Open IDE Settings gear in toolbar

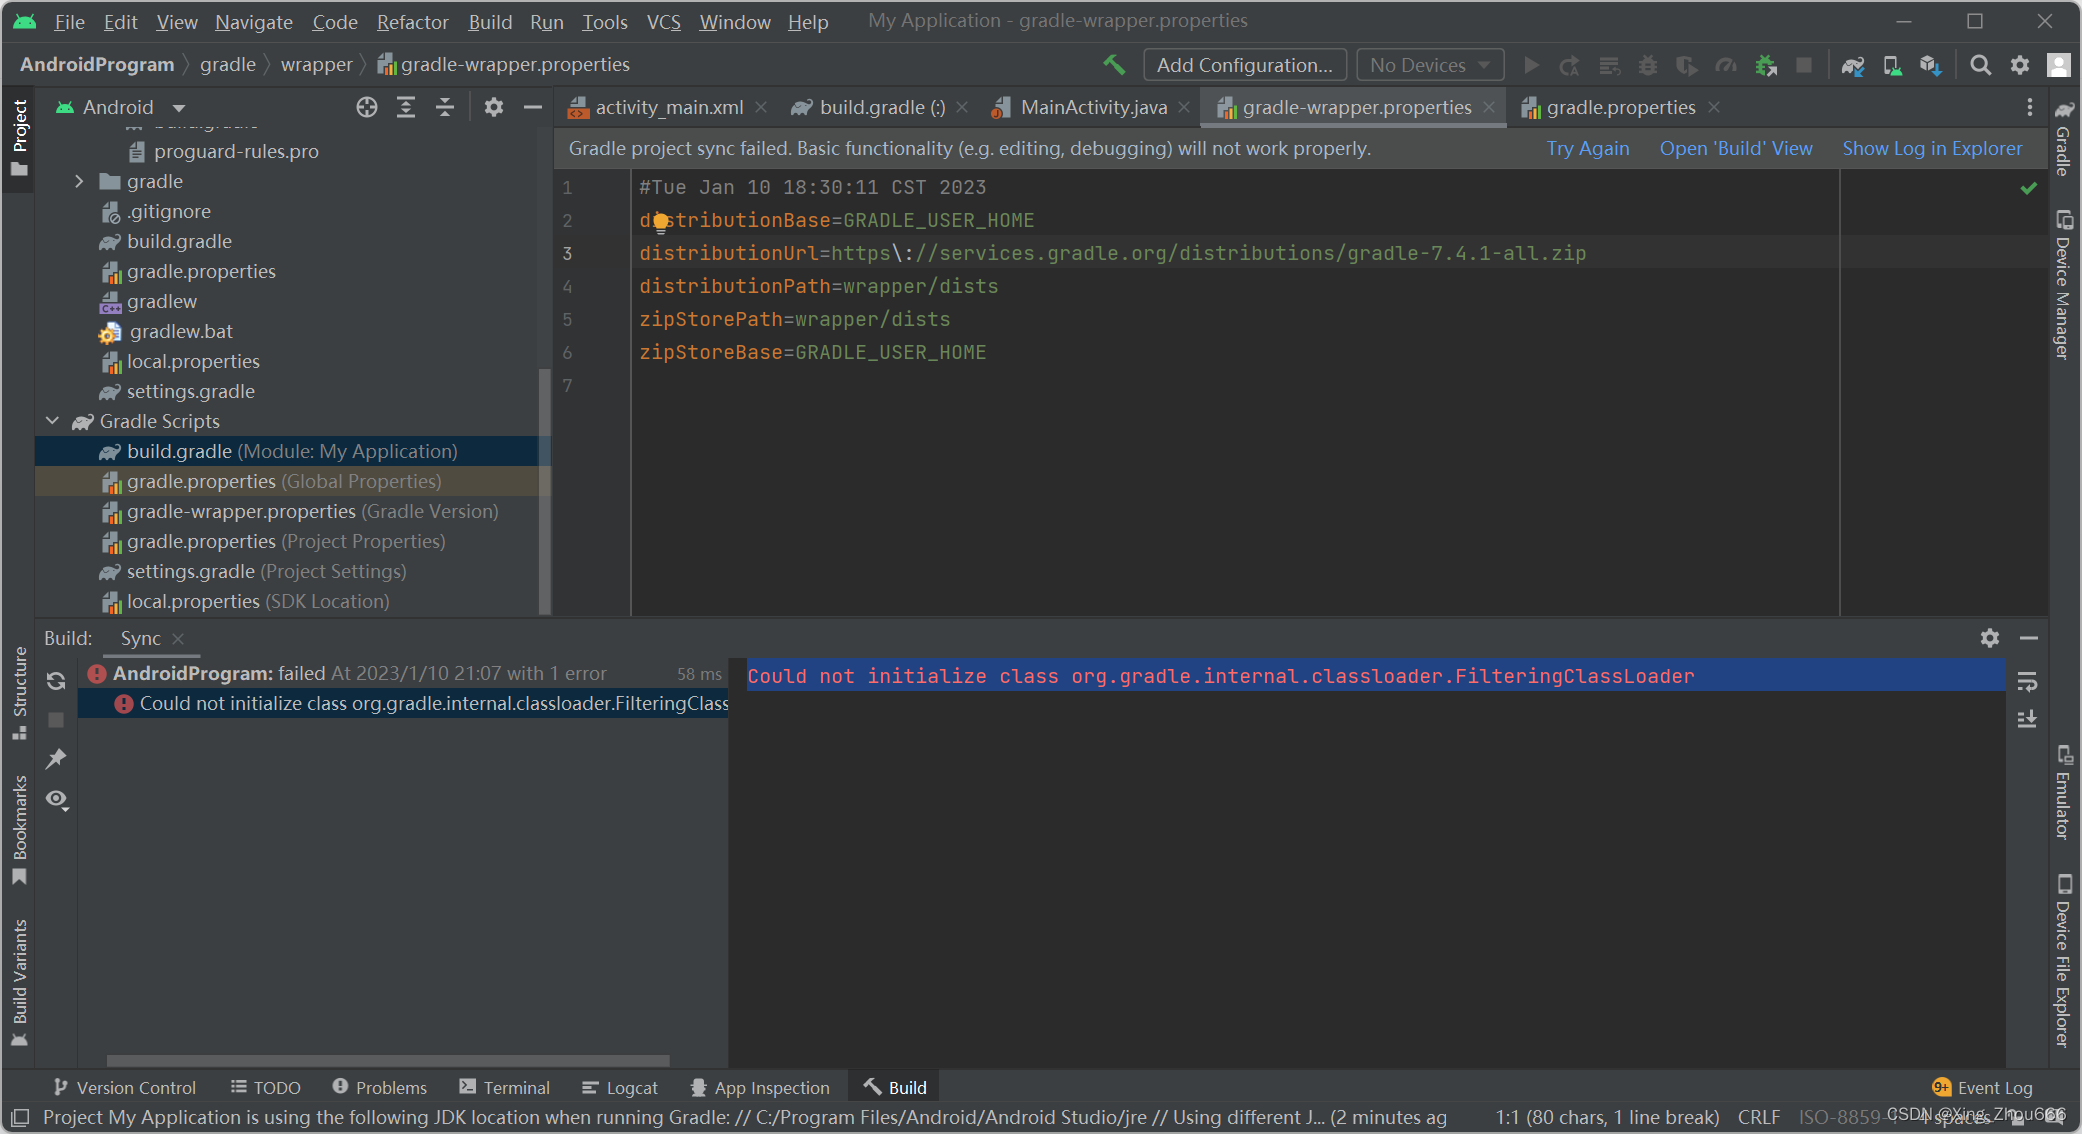pos(2020,64)
